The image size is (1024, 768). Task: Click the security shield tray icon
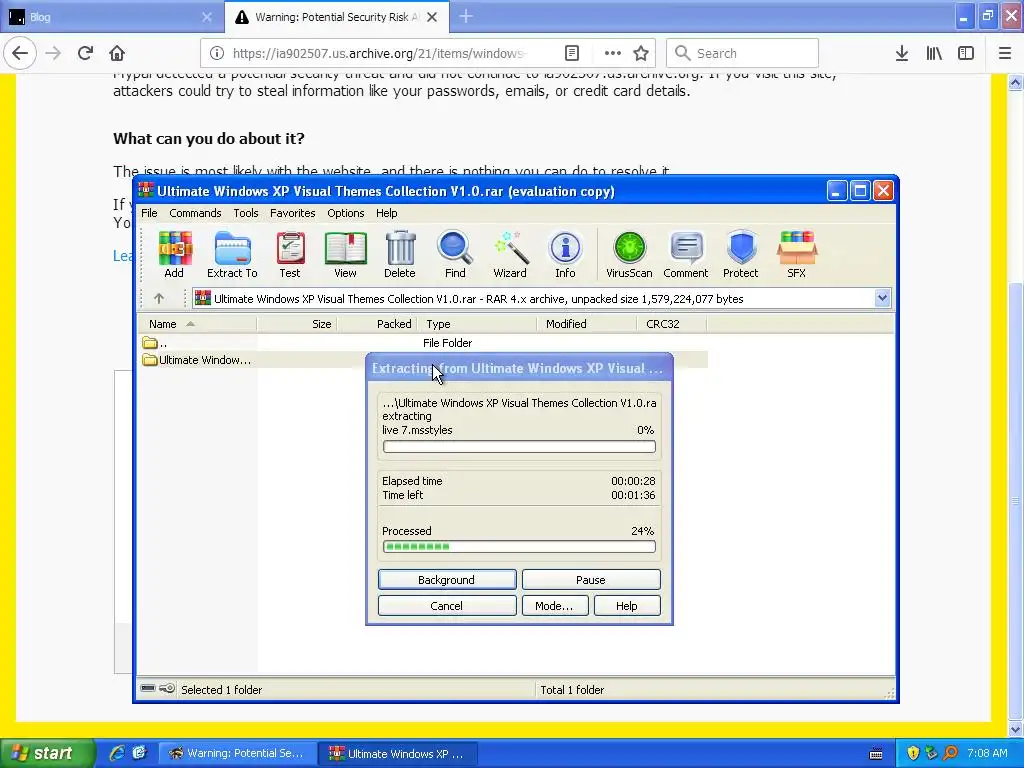tap(913, 753)
